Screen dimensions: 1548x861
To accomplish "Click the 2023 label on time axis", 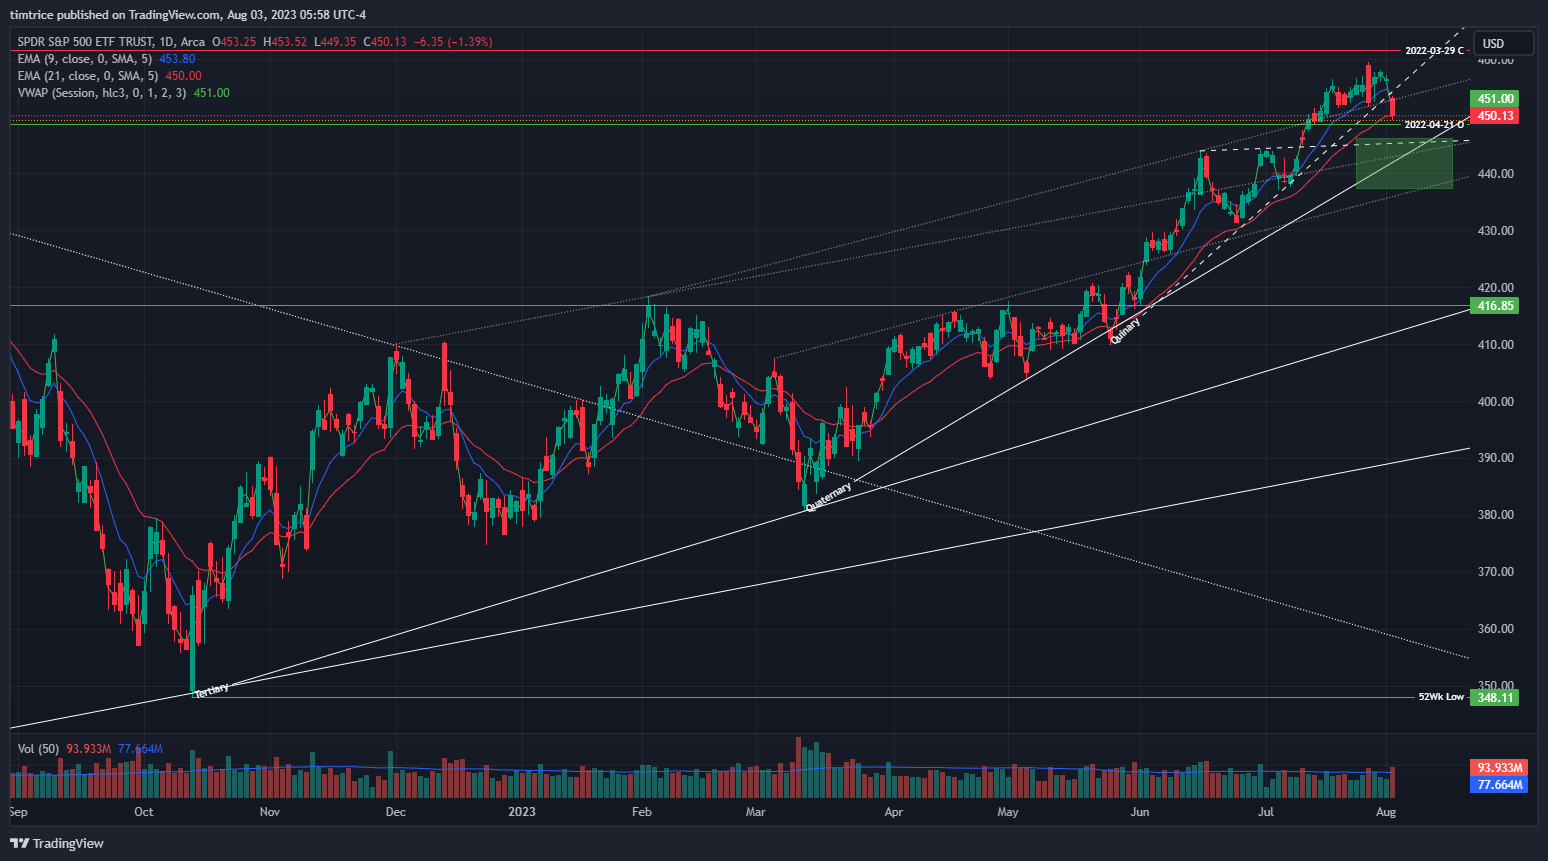I will [x=522, y=812].
